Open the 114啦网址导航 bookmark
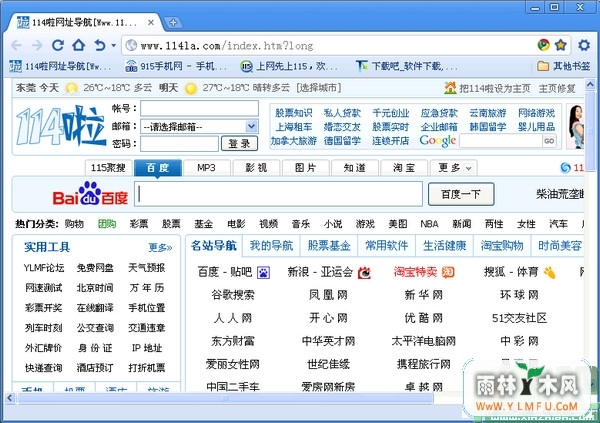 (x=60, y=66)
